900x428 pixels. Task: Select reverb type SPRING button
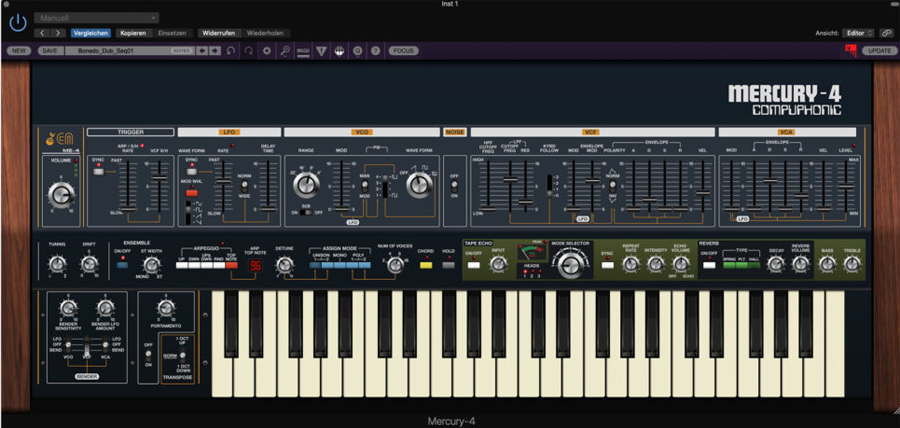pos(730,265)
